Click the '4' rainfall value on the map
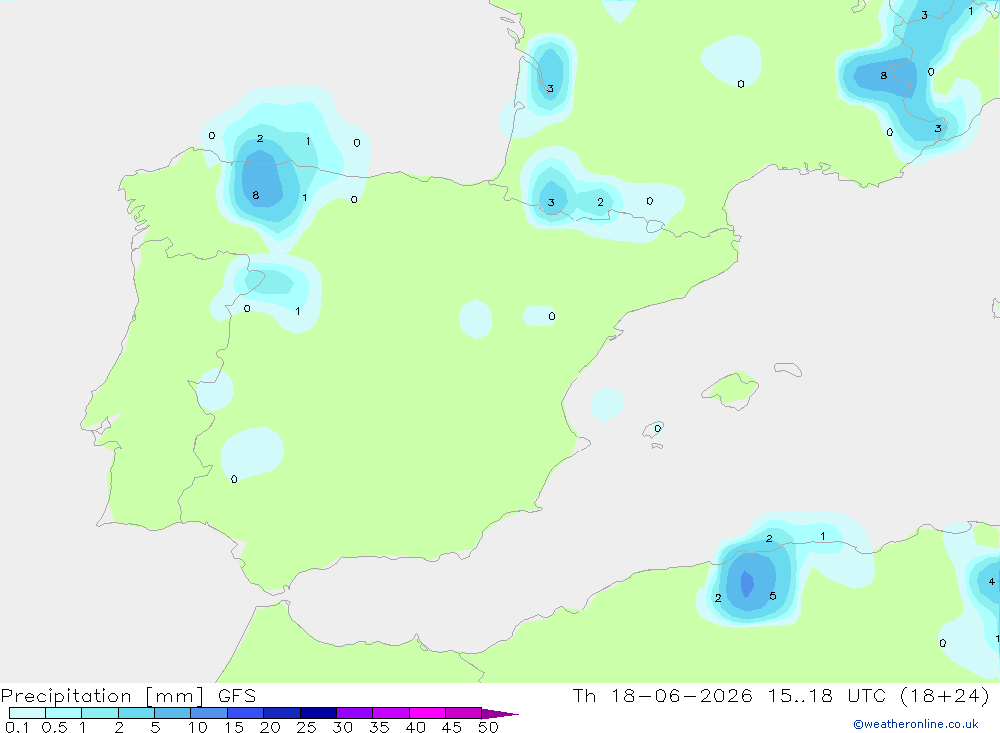This screenshot has height=733, width=1000. pyautogui.click(x=991, y=581)
